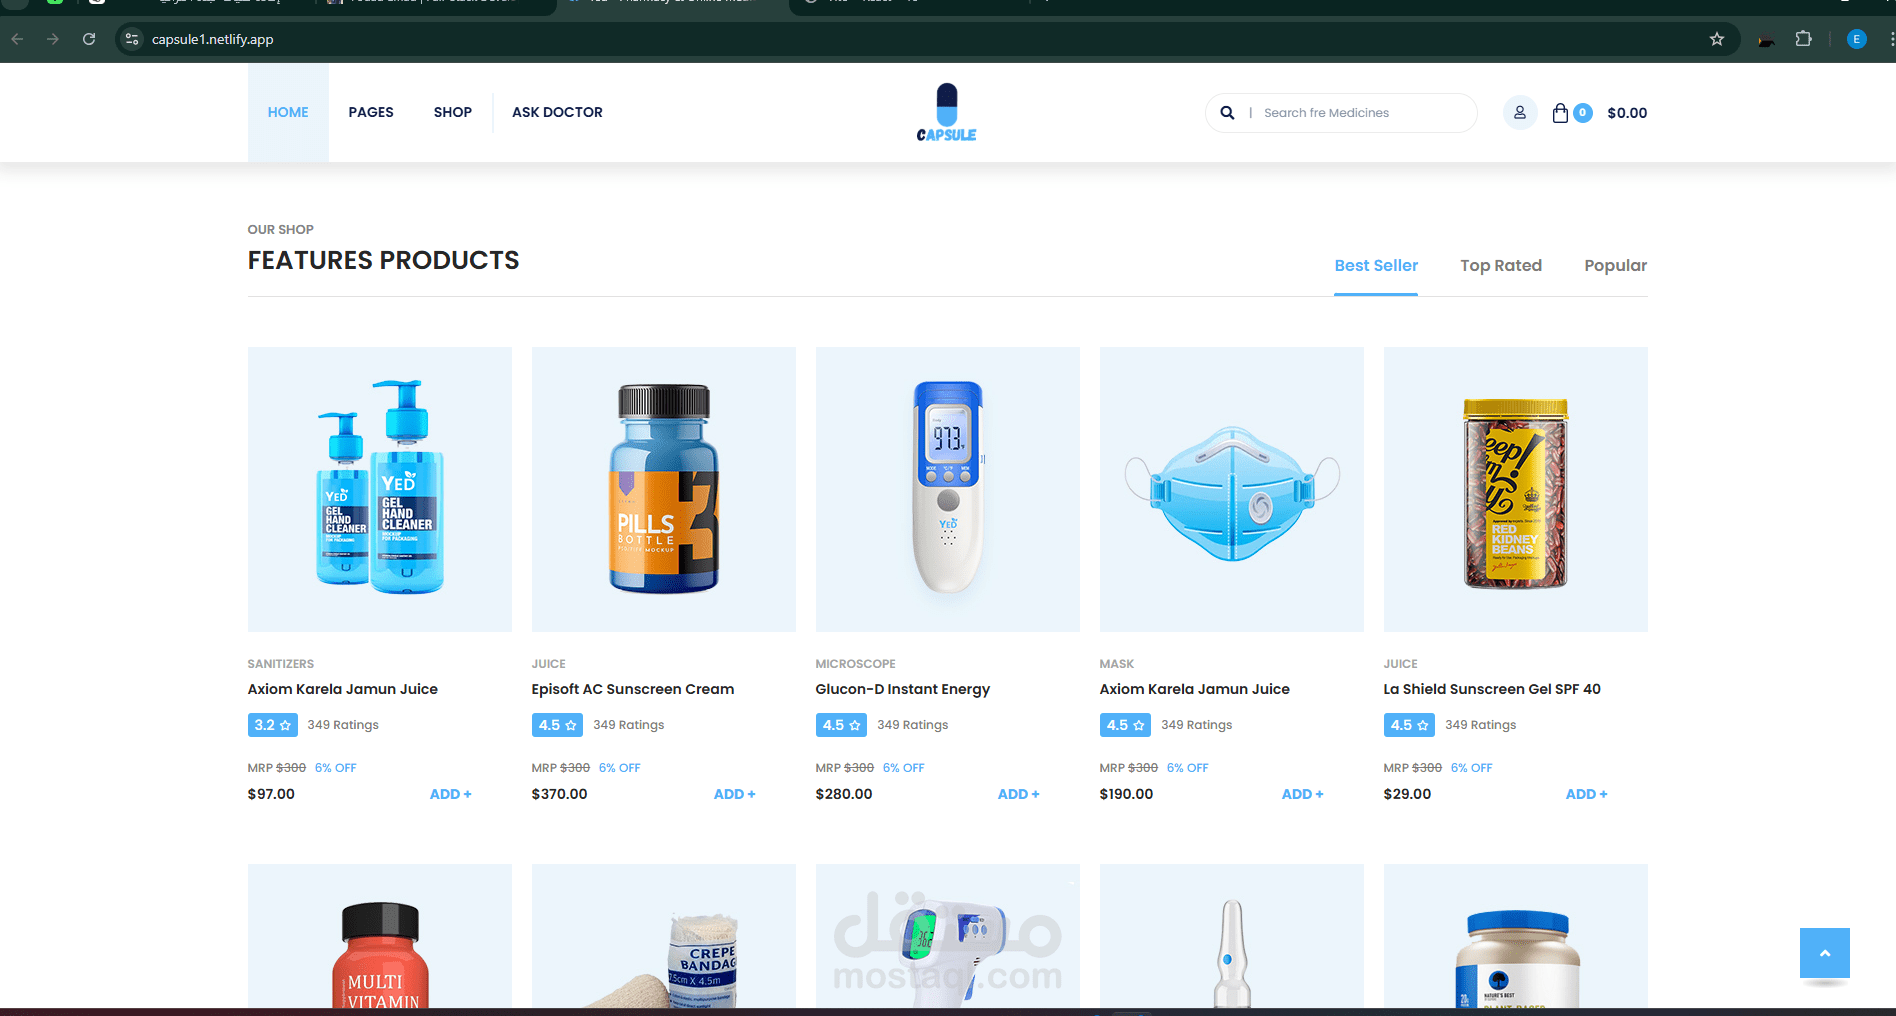Click the Capsule logo

click(x=946, y=112)
